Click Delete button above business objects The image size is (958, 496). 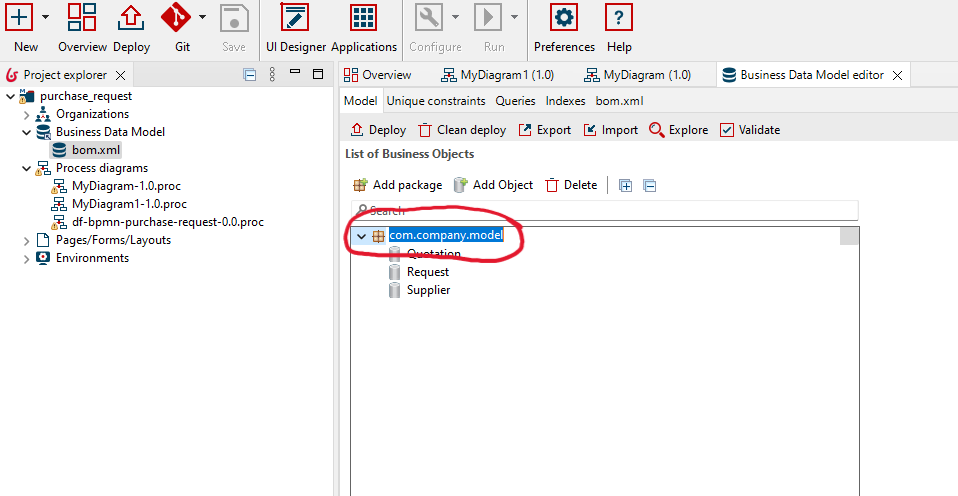pyautogui.click(x=571, y=185)
